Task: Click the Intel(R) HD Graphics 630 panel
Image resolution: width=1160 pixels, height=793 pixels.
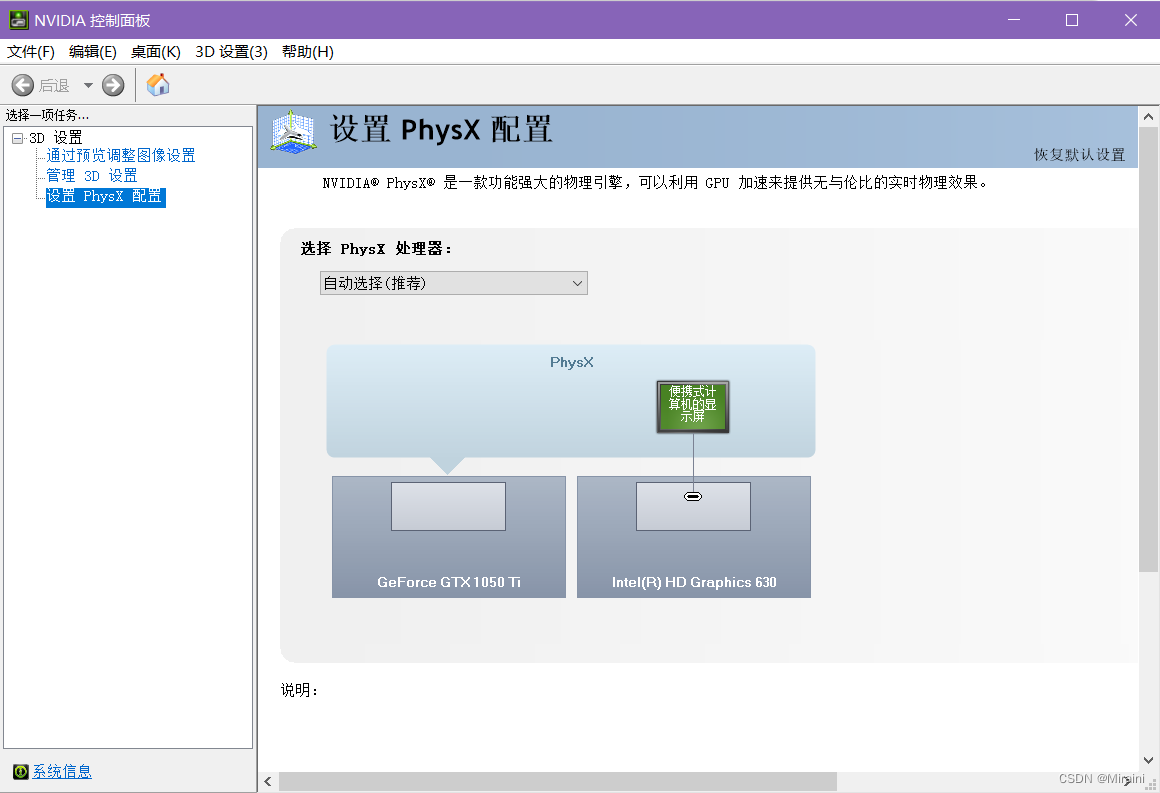Action: [694, 537]
